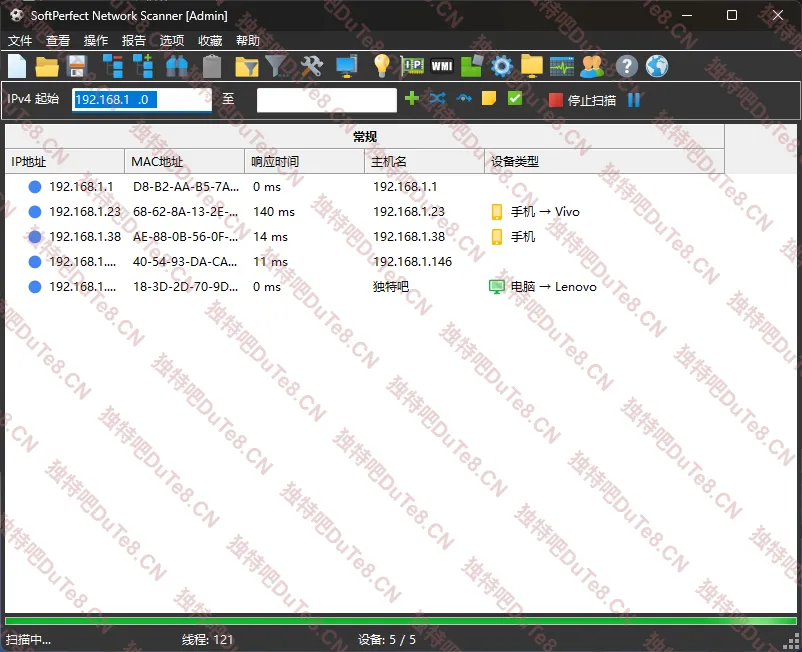Viewport: 802px width, 652px height.
Task: Click the folder with filter funnel icon
Action: pos(247,66)
